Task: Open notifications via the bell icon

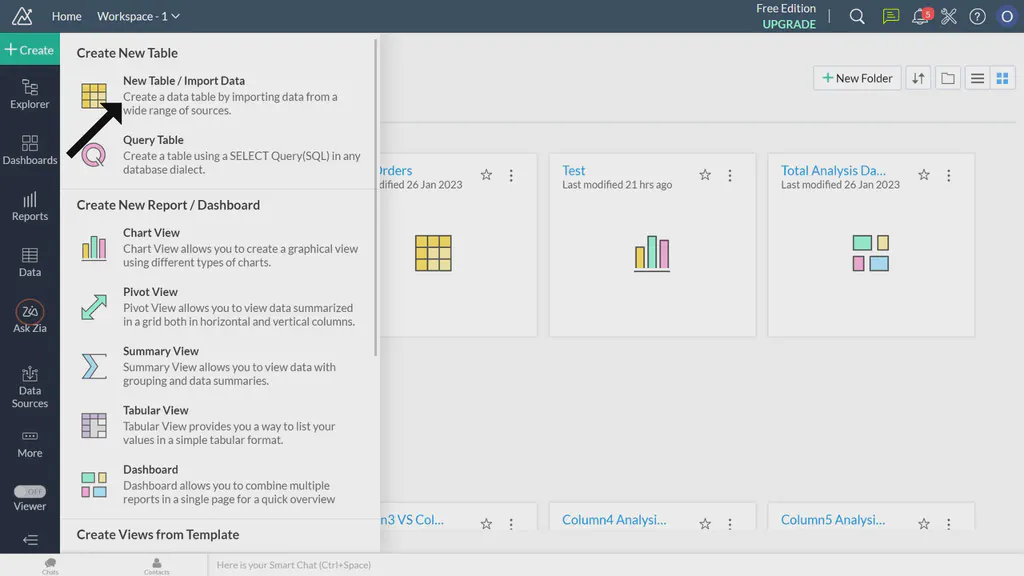Action: [x=920, y=16]
